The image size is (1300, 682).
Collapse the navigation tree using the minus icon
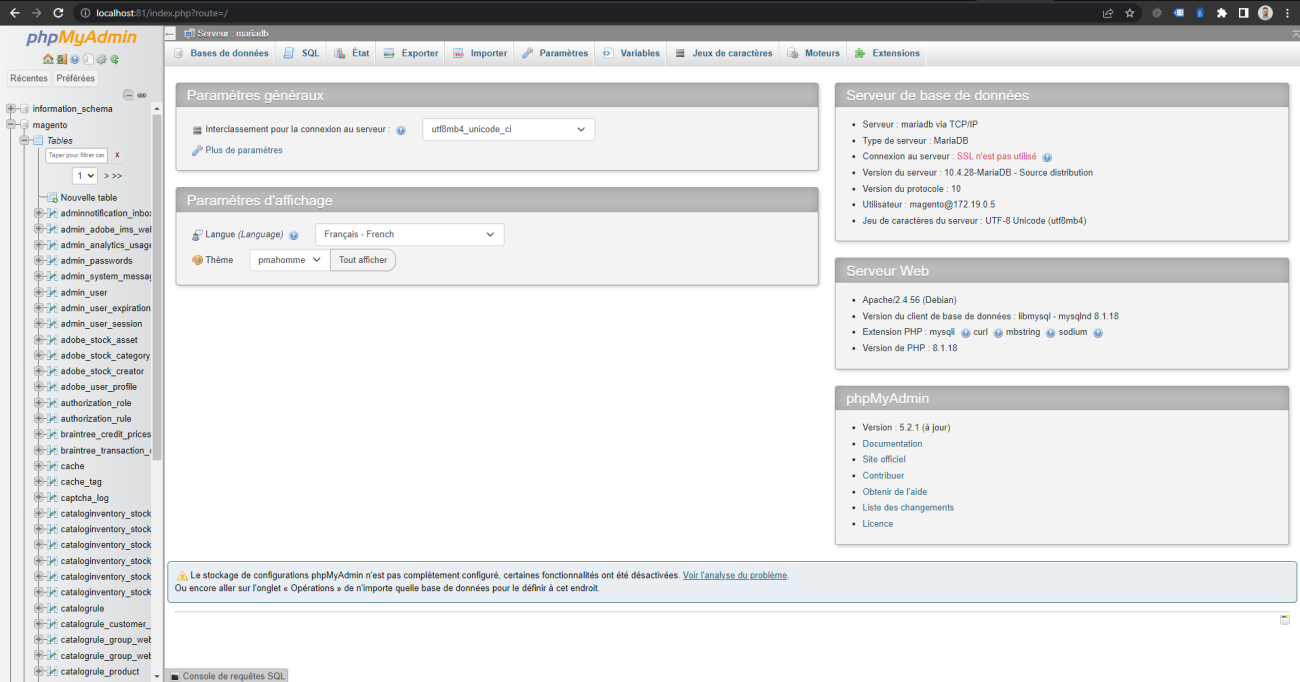(127, 94)
